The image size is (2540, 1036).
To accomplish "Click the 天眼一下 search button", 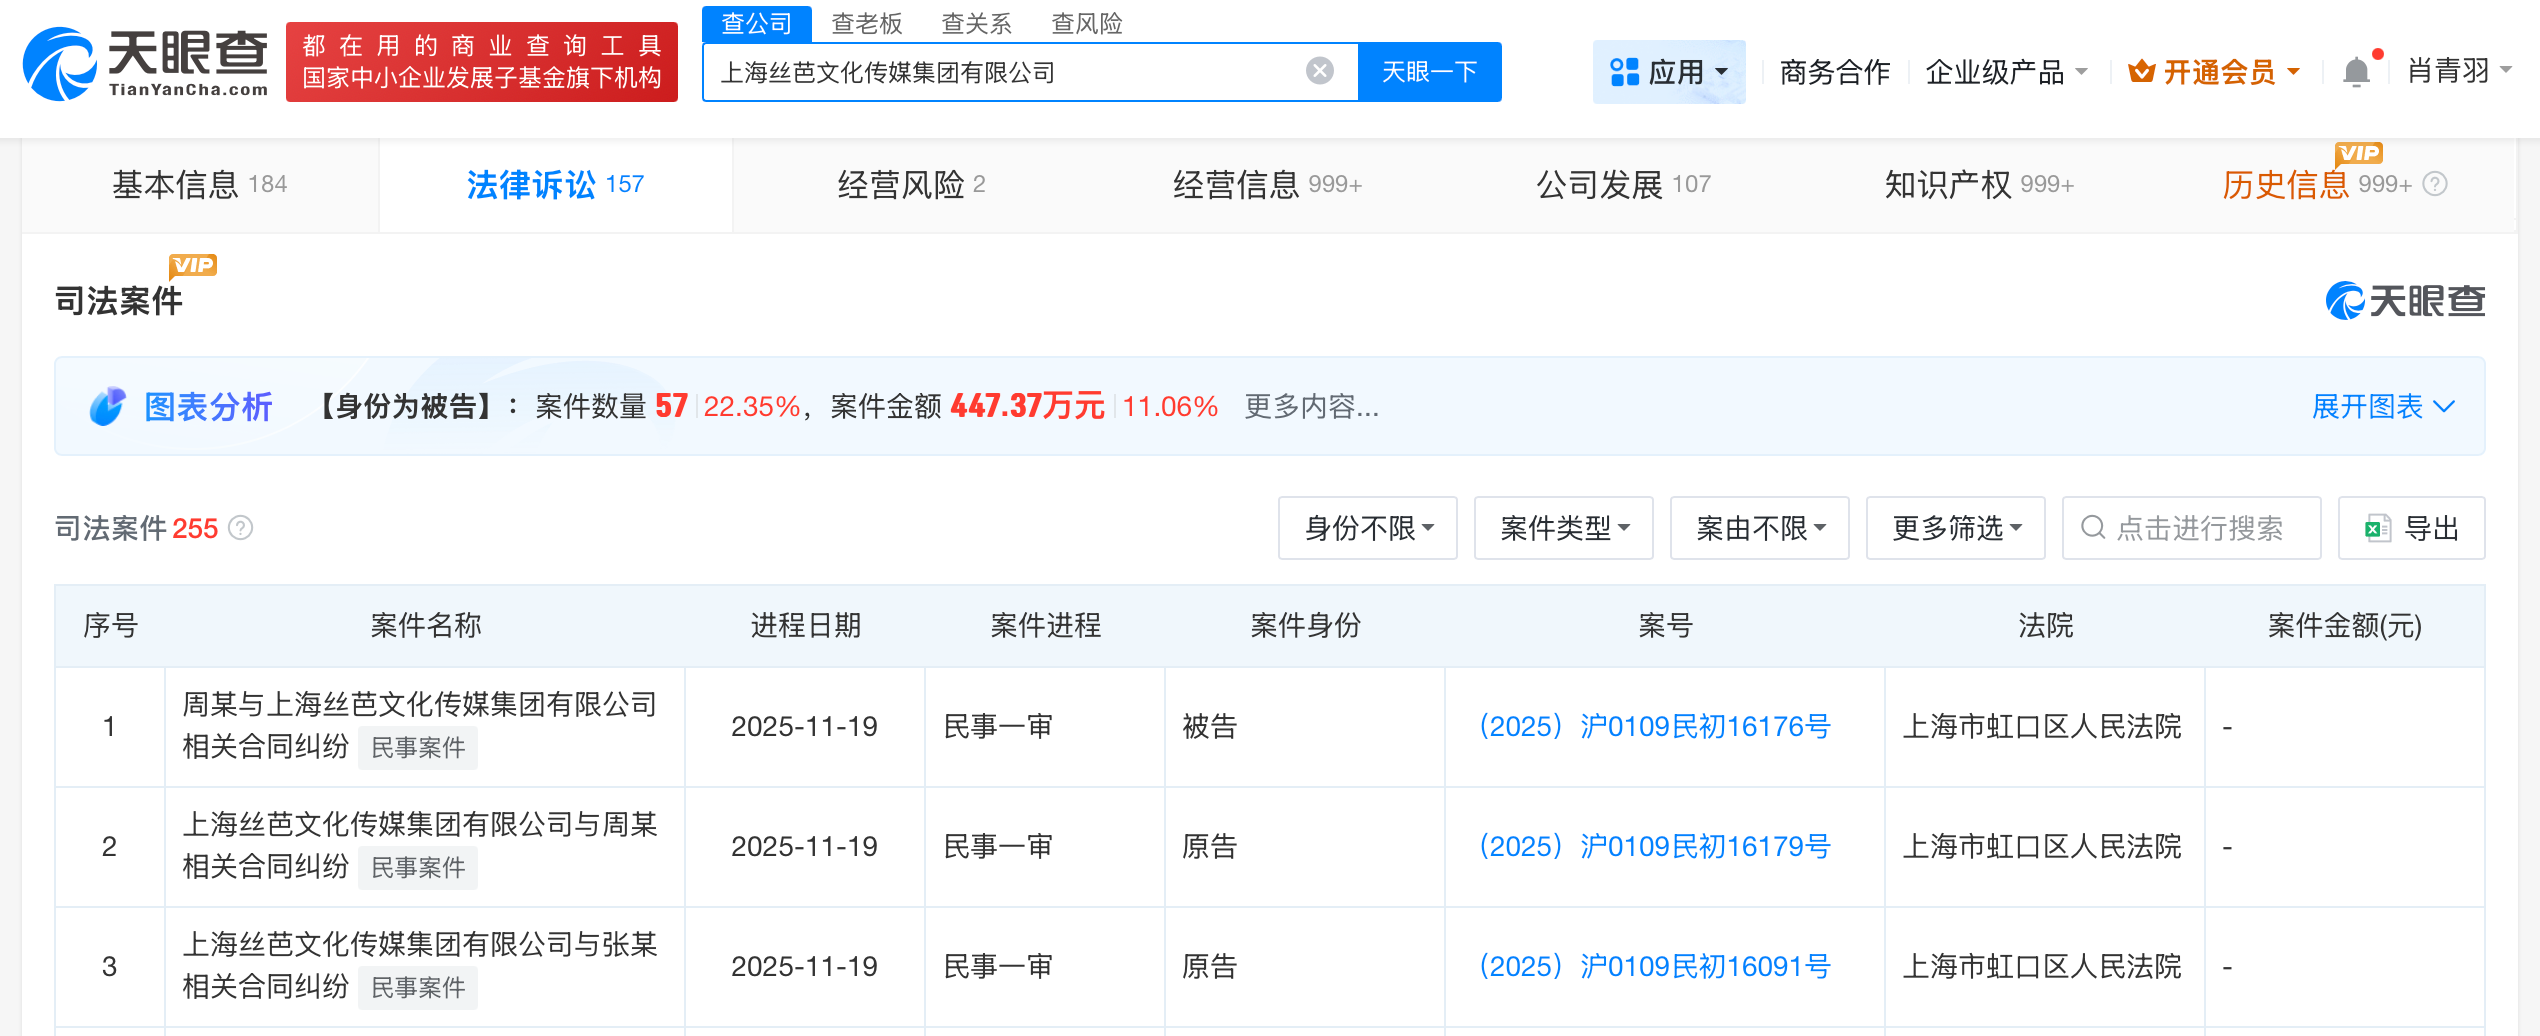I will pyautogui.click(x=1429, y=71).
